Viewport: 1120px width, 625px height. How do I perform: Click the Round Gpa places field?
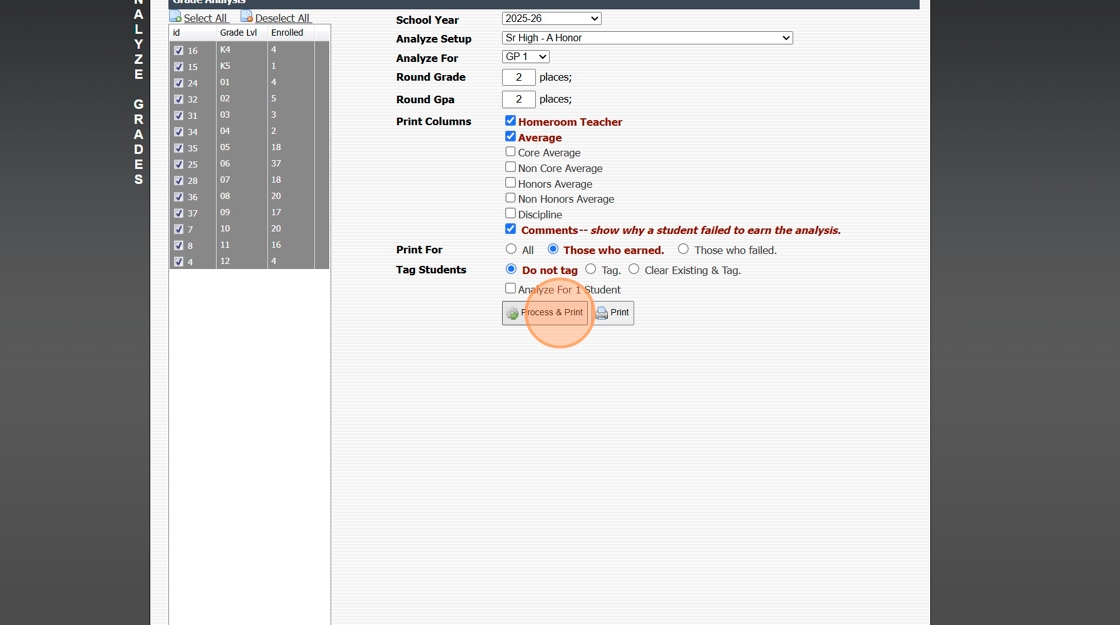(x=519, y=99)
